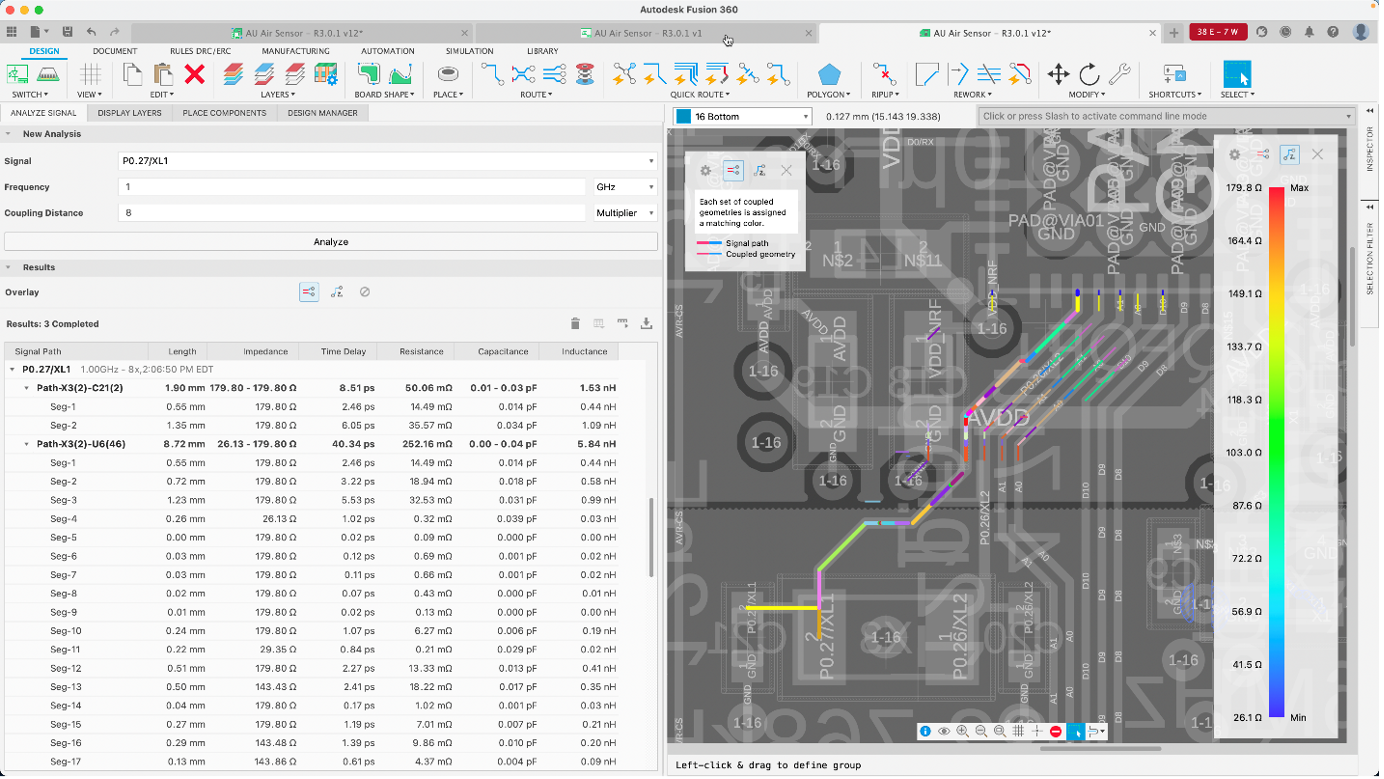Select the manual Route trace tool
The height and width of the screenshot is (779, 1384).
pos(492,74)
